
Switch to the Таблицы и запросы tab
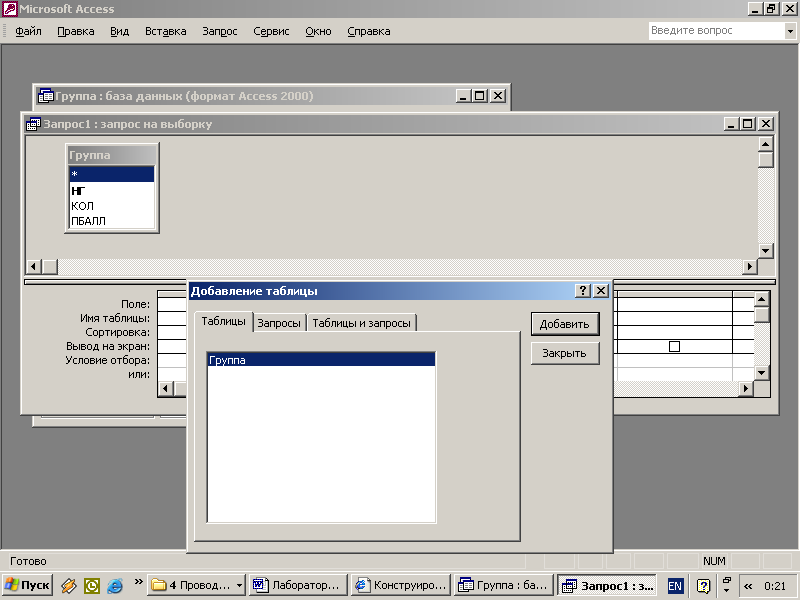[x=361, y=323]
